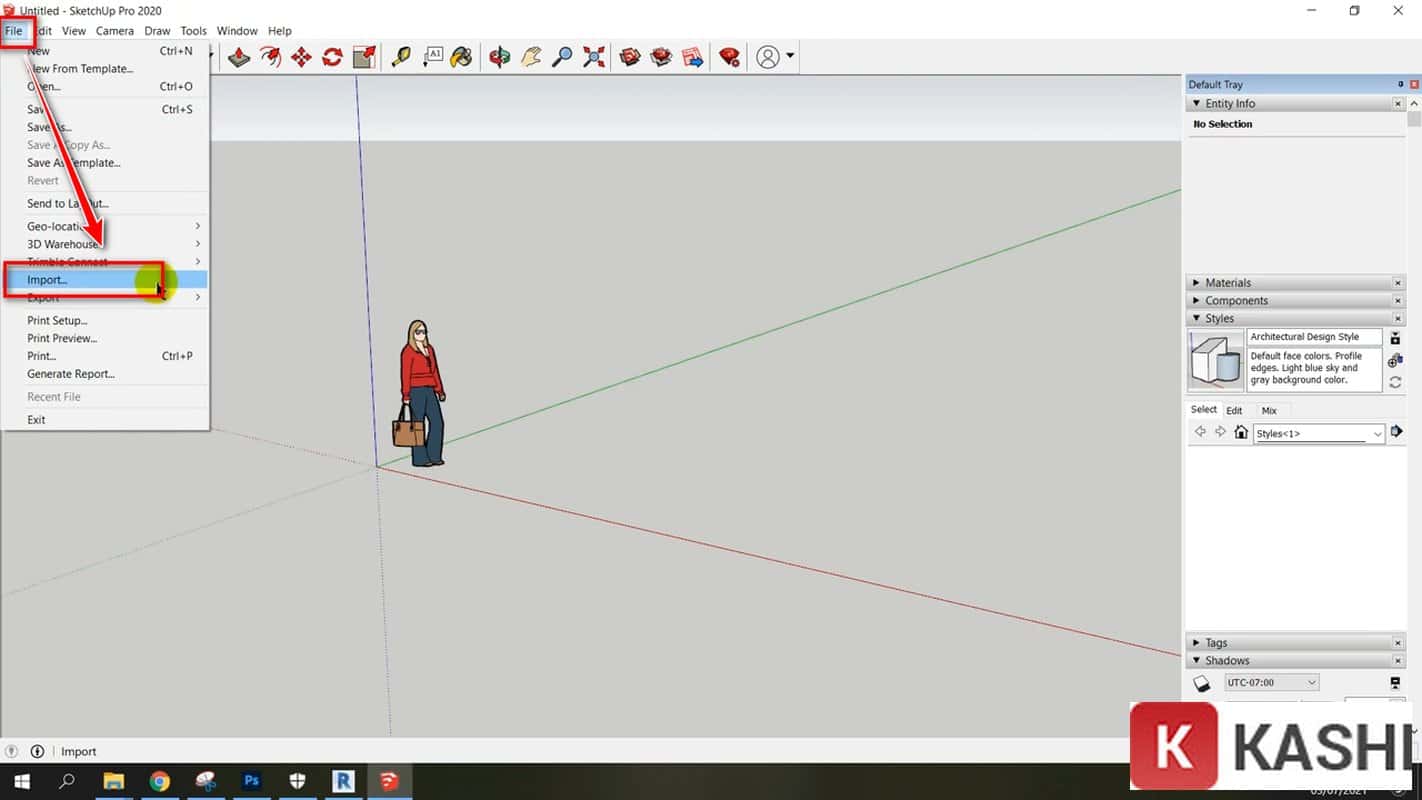Toggle the shadows display icon in Shadows panel
1422x800 pixels.
[x=1201, y=683]
